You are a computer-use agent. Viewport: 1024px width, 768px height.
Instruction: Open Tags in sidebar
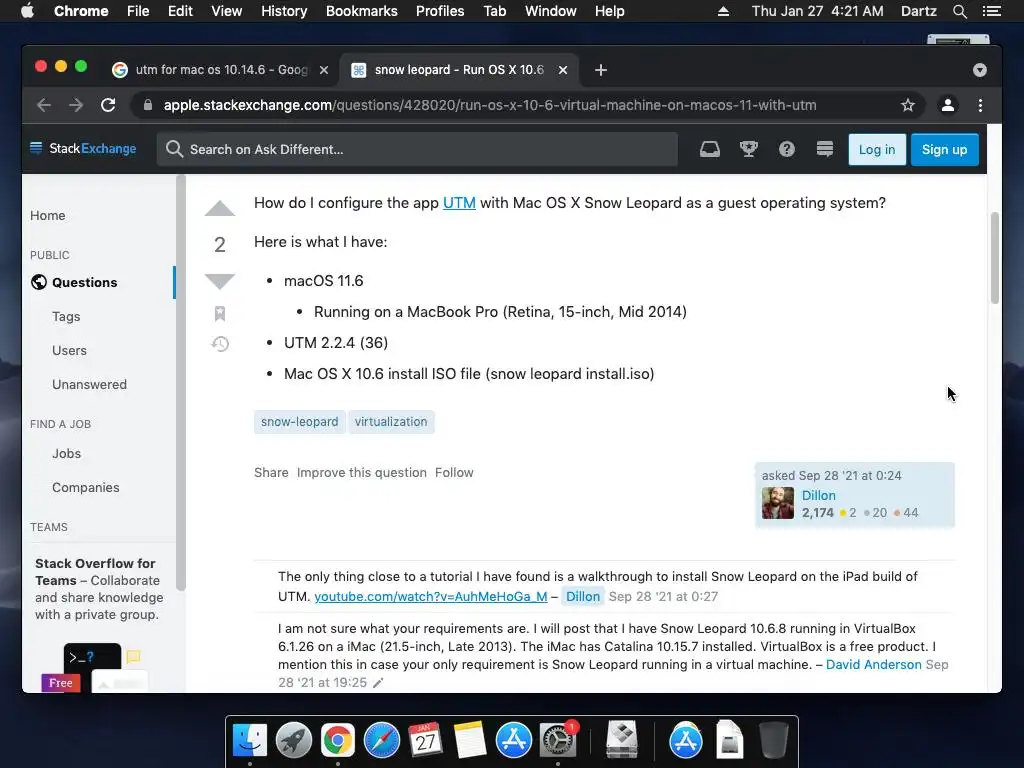(66, 316)
